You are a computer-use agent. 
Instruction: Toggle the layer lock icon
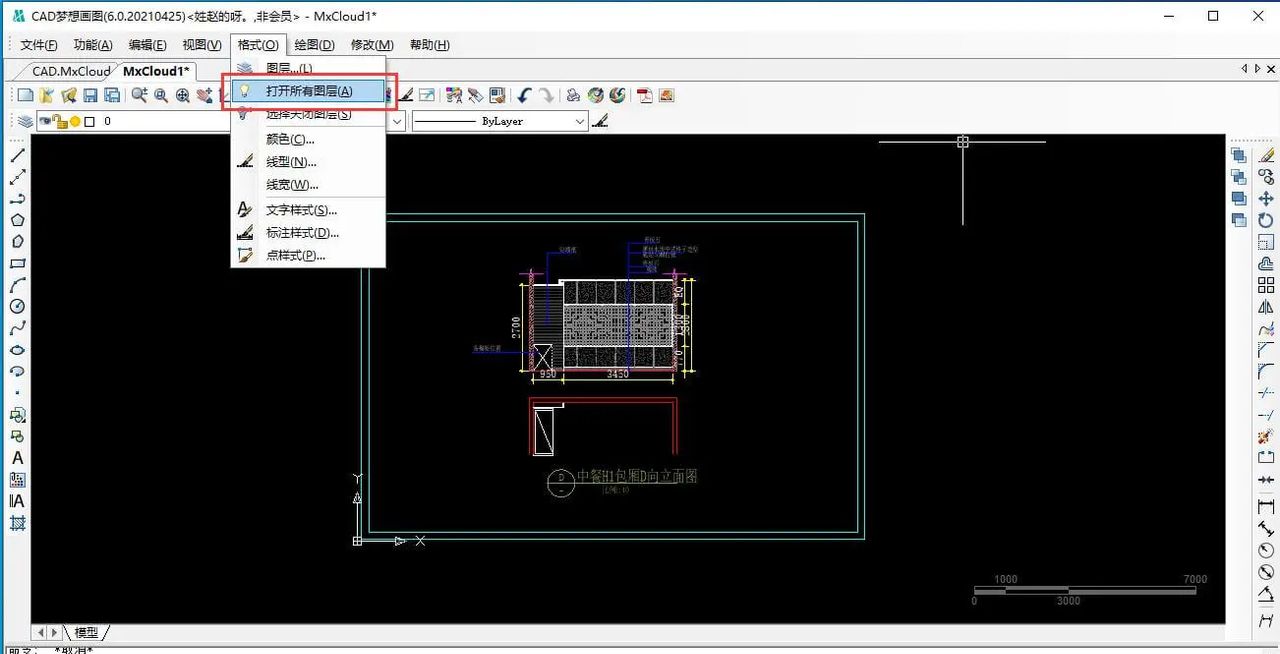[60, 121]
